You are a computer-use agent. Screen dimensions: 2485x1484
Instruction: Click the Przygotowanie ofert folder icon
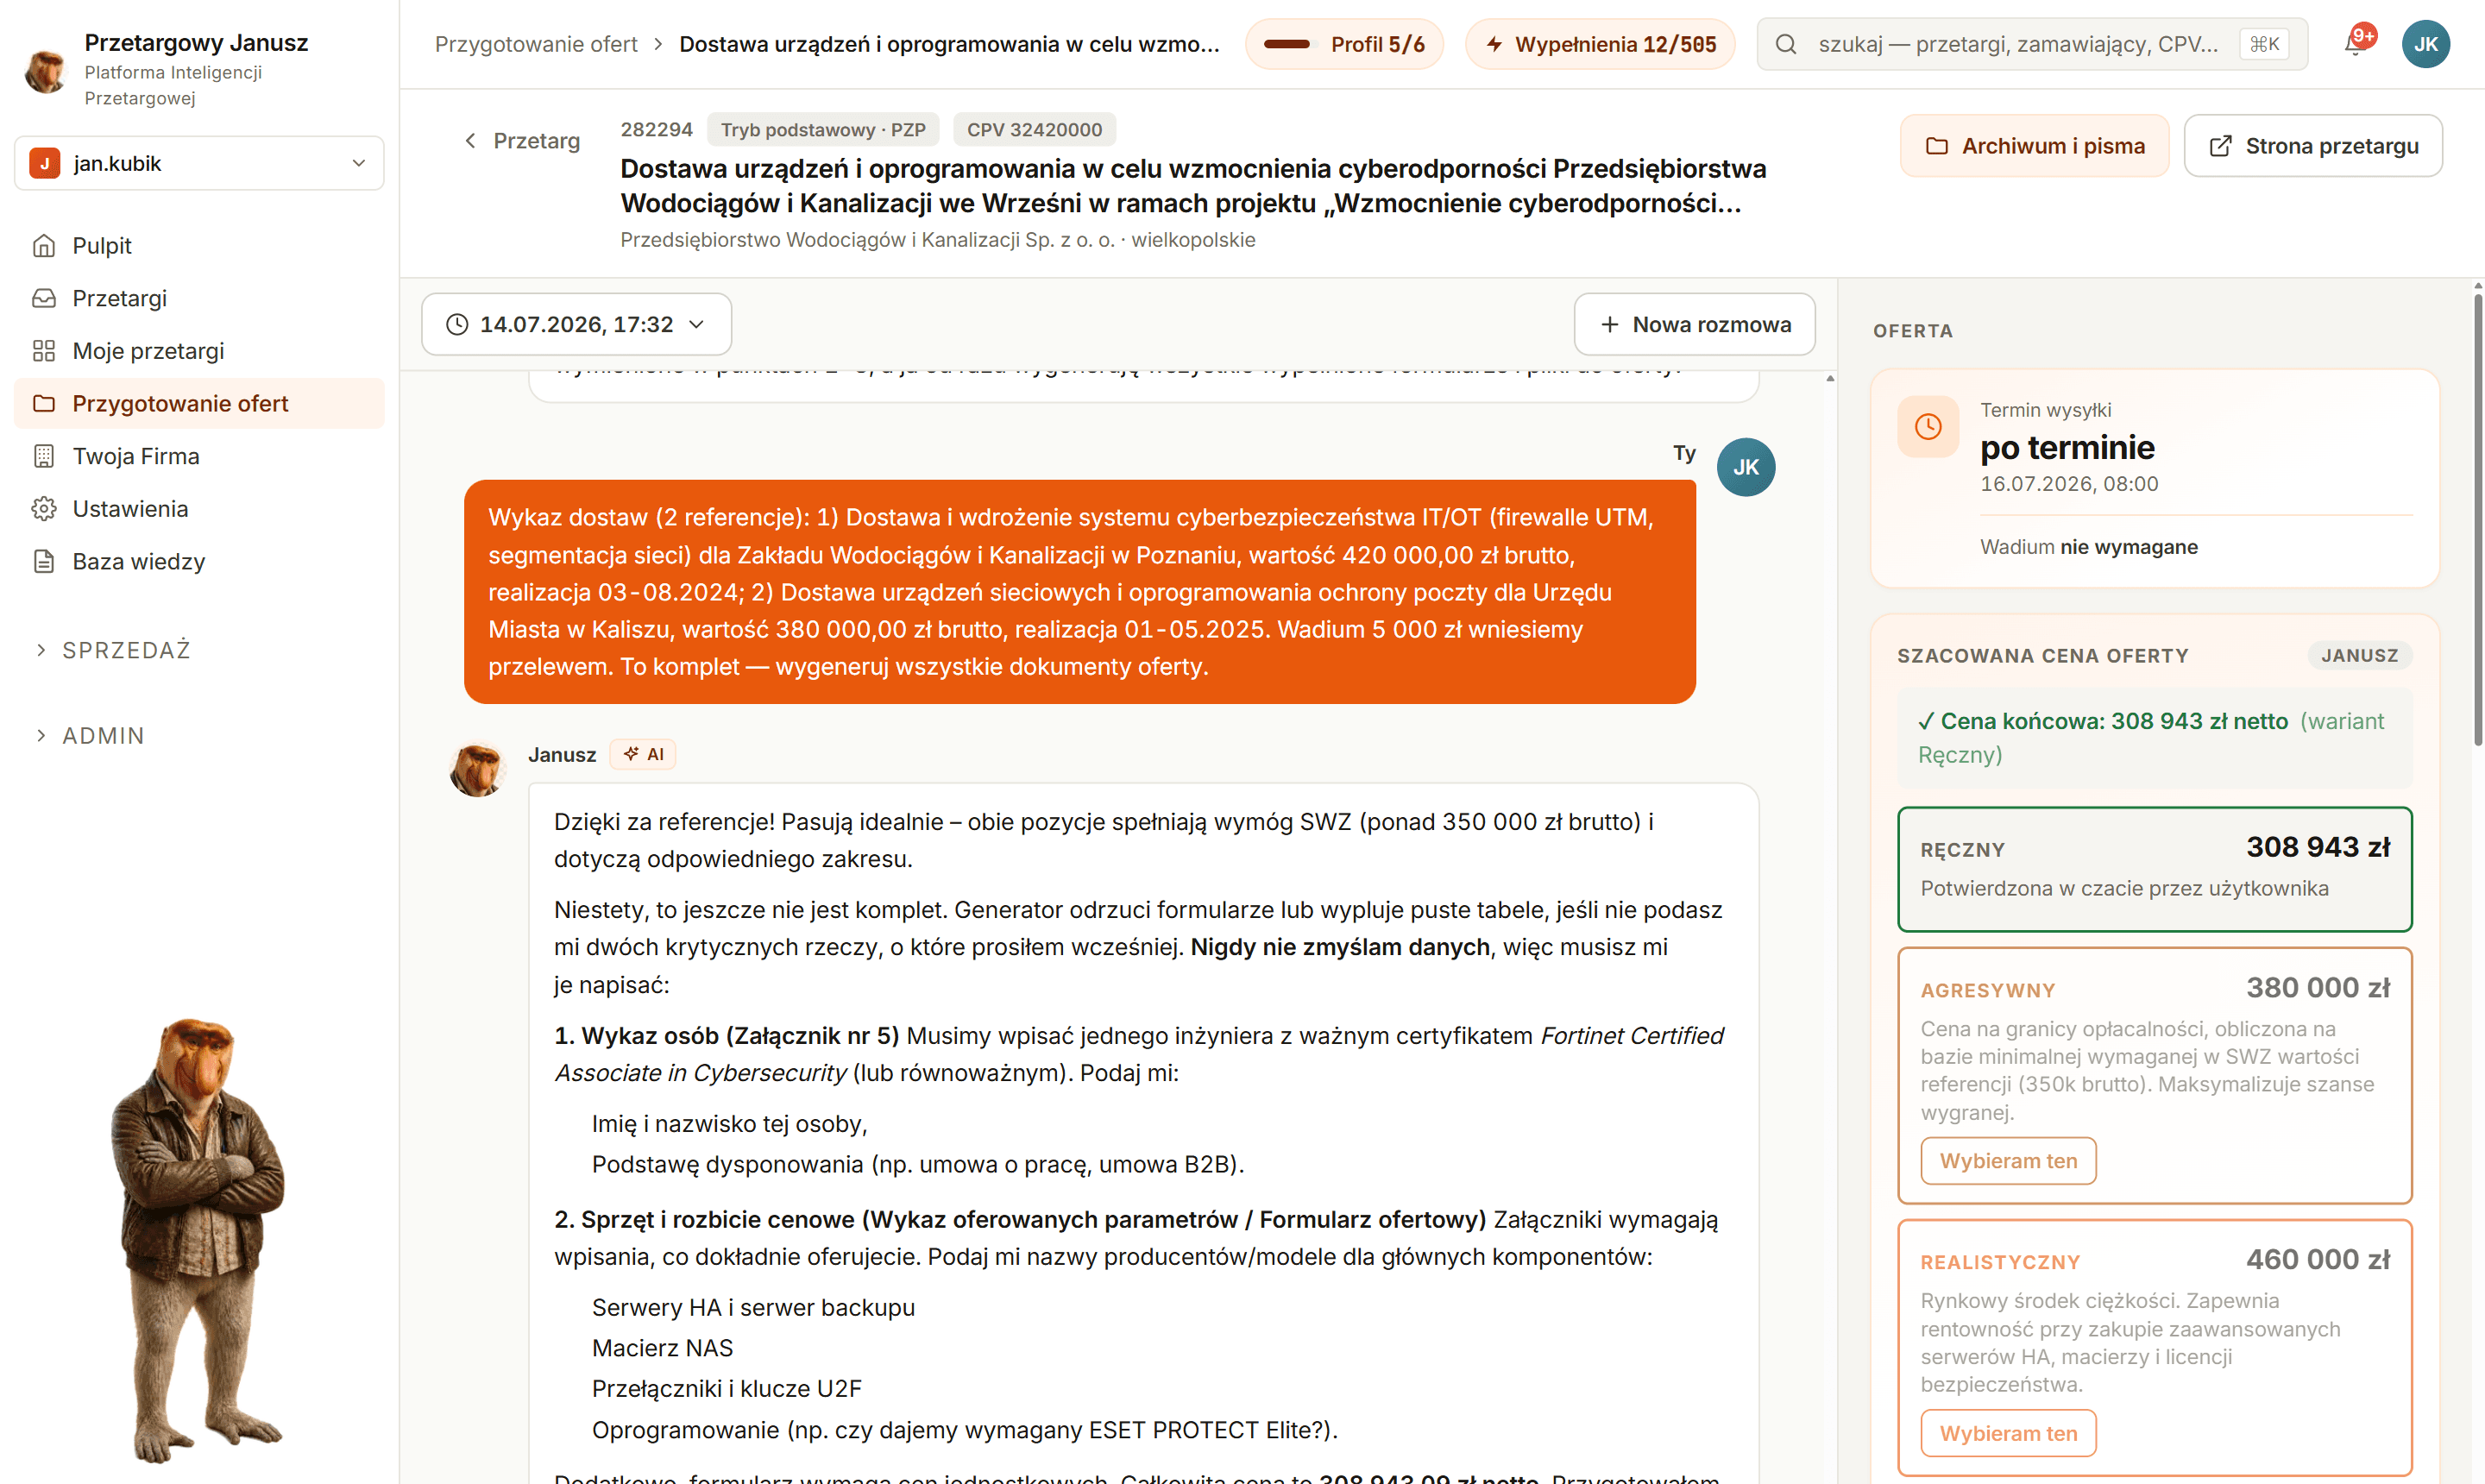(44, 404)
